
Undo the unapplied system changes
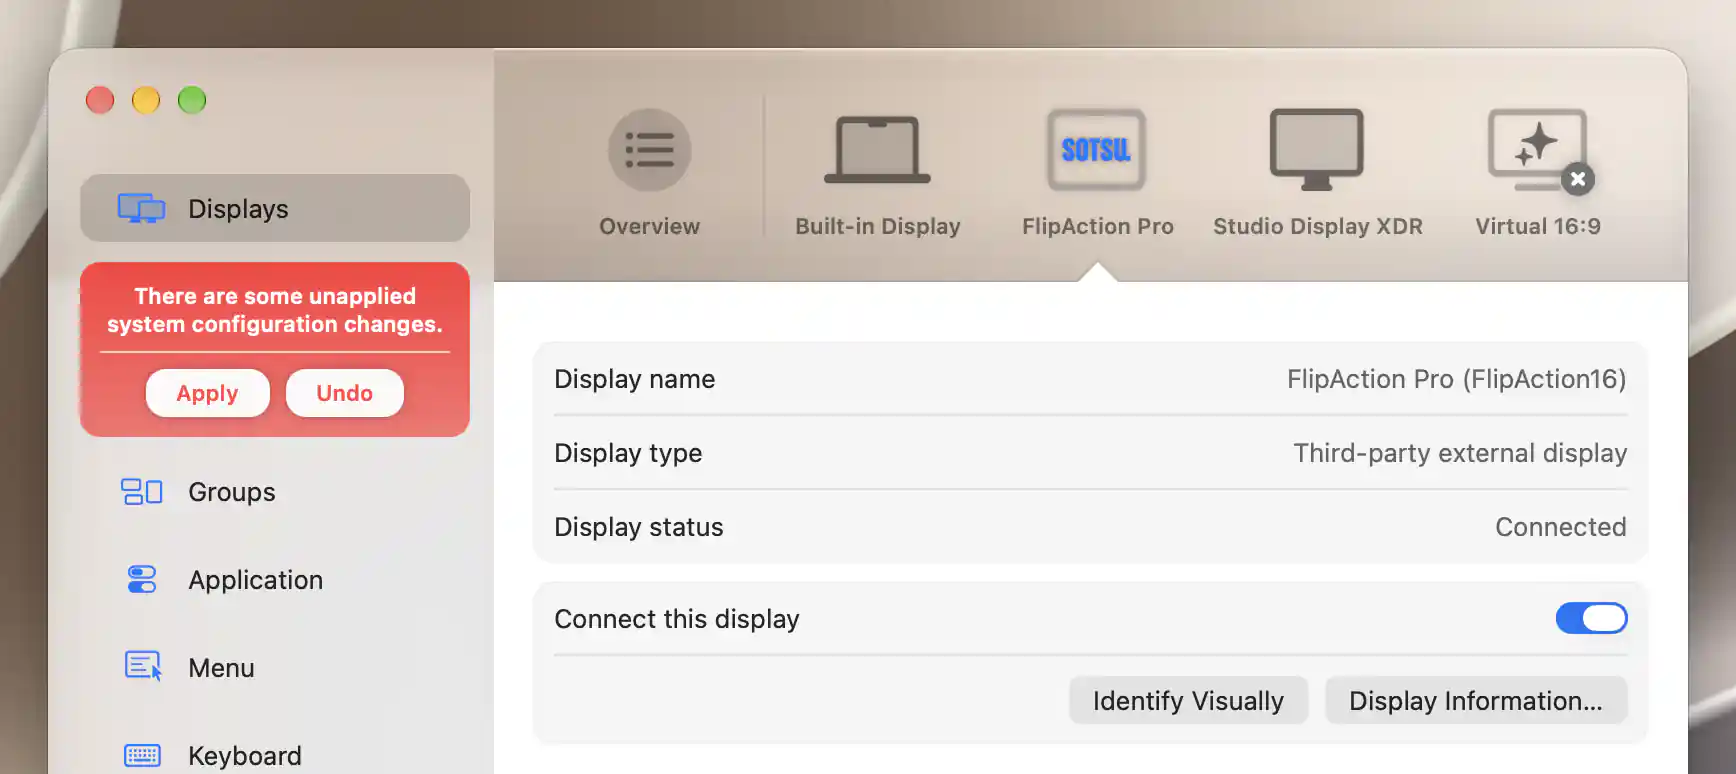pyautogui.click(x=345, y=393)
